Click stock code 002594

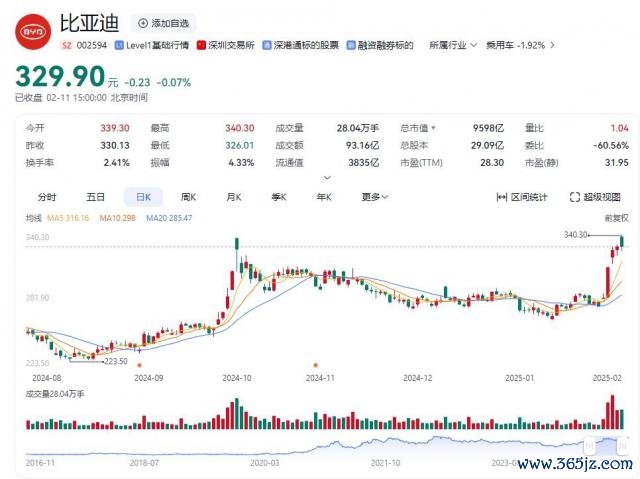[92, 45]
